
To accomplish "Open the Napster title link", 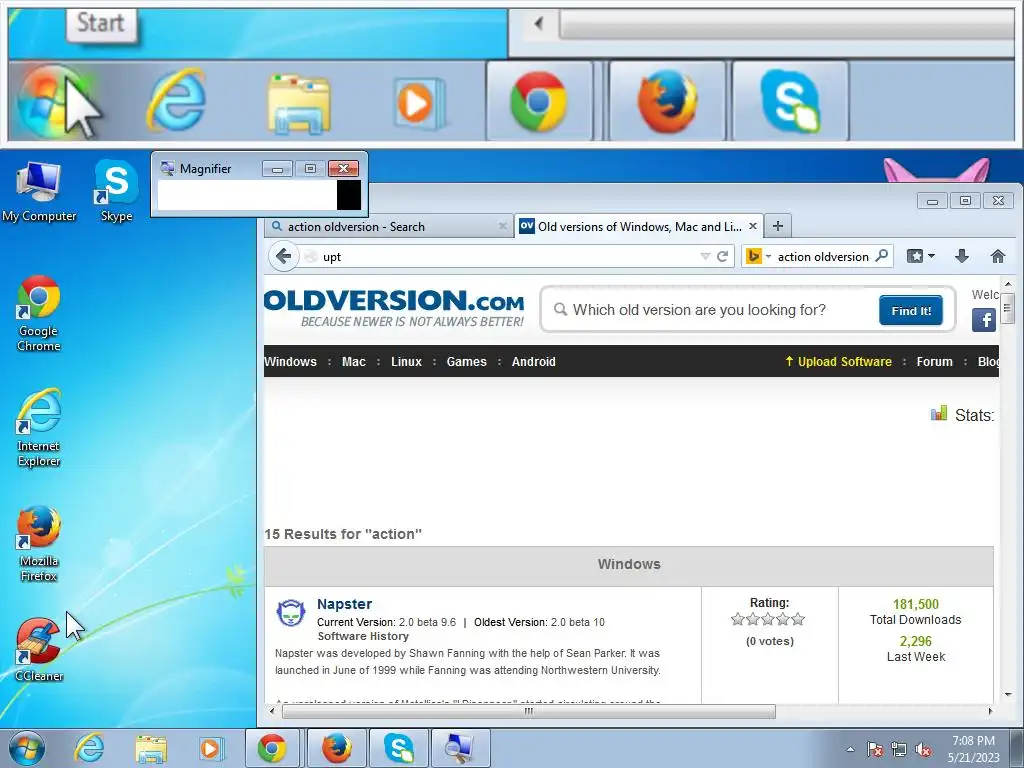I will point(344,604).
